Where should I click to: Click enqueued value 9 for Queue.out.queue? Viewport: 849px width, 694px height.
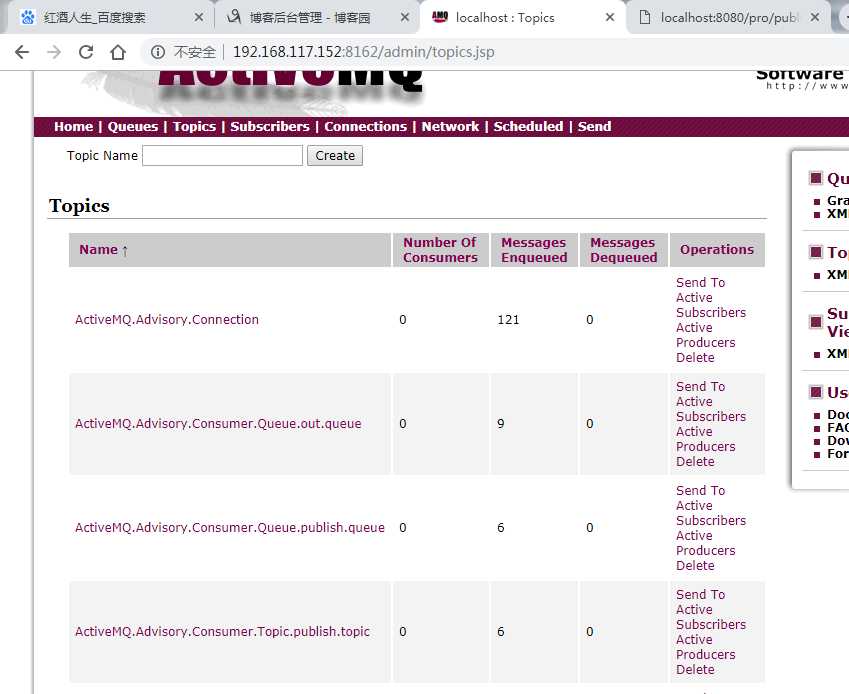point(501,424)
